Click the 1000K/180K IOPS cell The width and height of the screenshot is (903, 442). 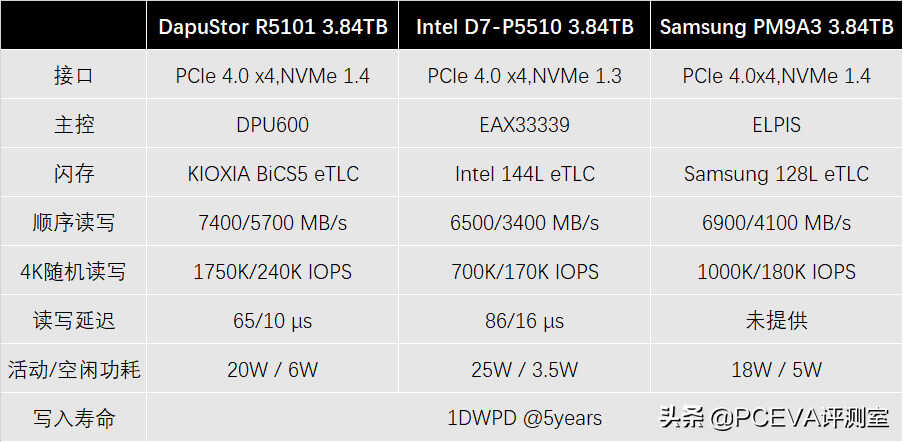coord(776,271)
